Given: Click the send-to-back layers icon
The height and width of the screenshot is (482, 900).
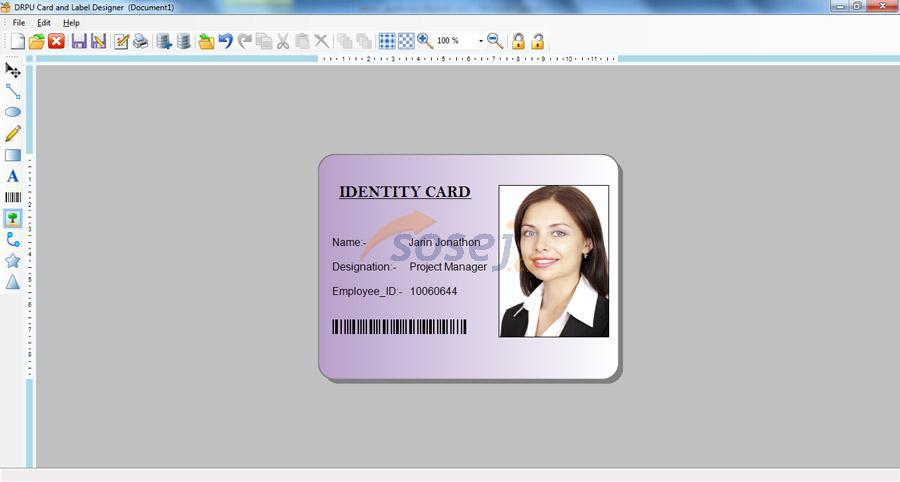Looking at the screenshot, I should click(364, 41).
